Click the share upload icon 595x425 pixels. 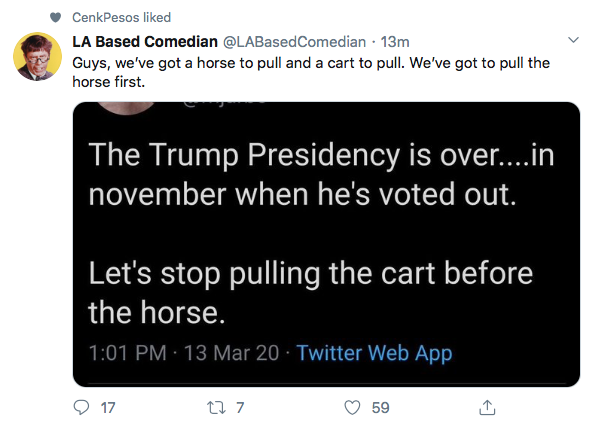487,407
